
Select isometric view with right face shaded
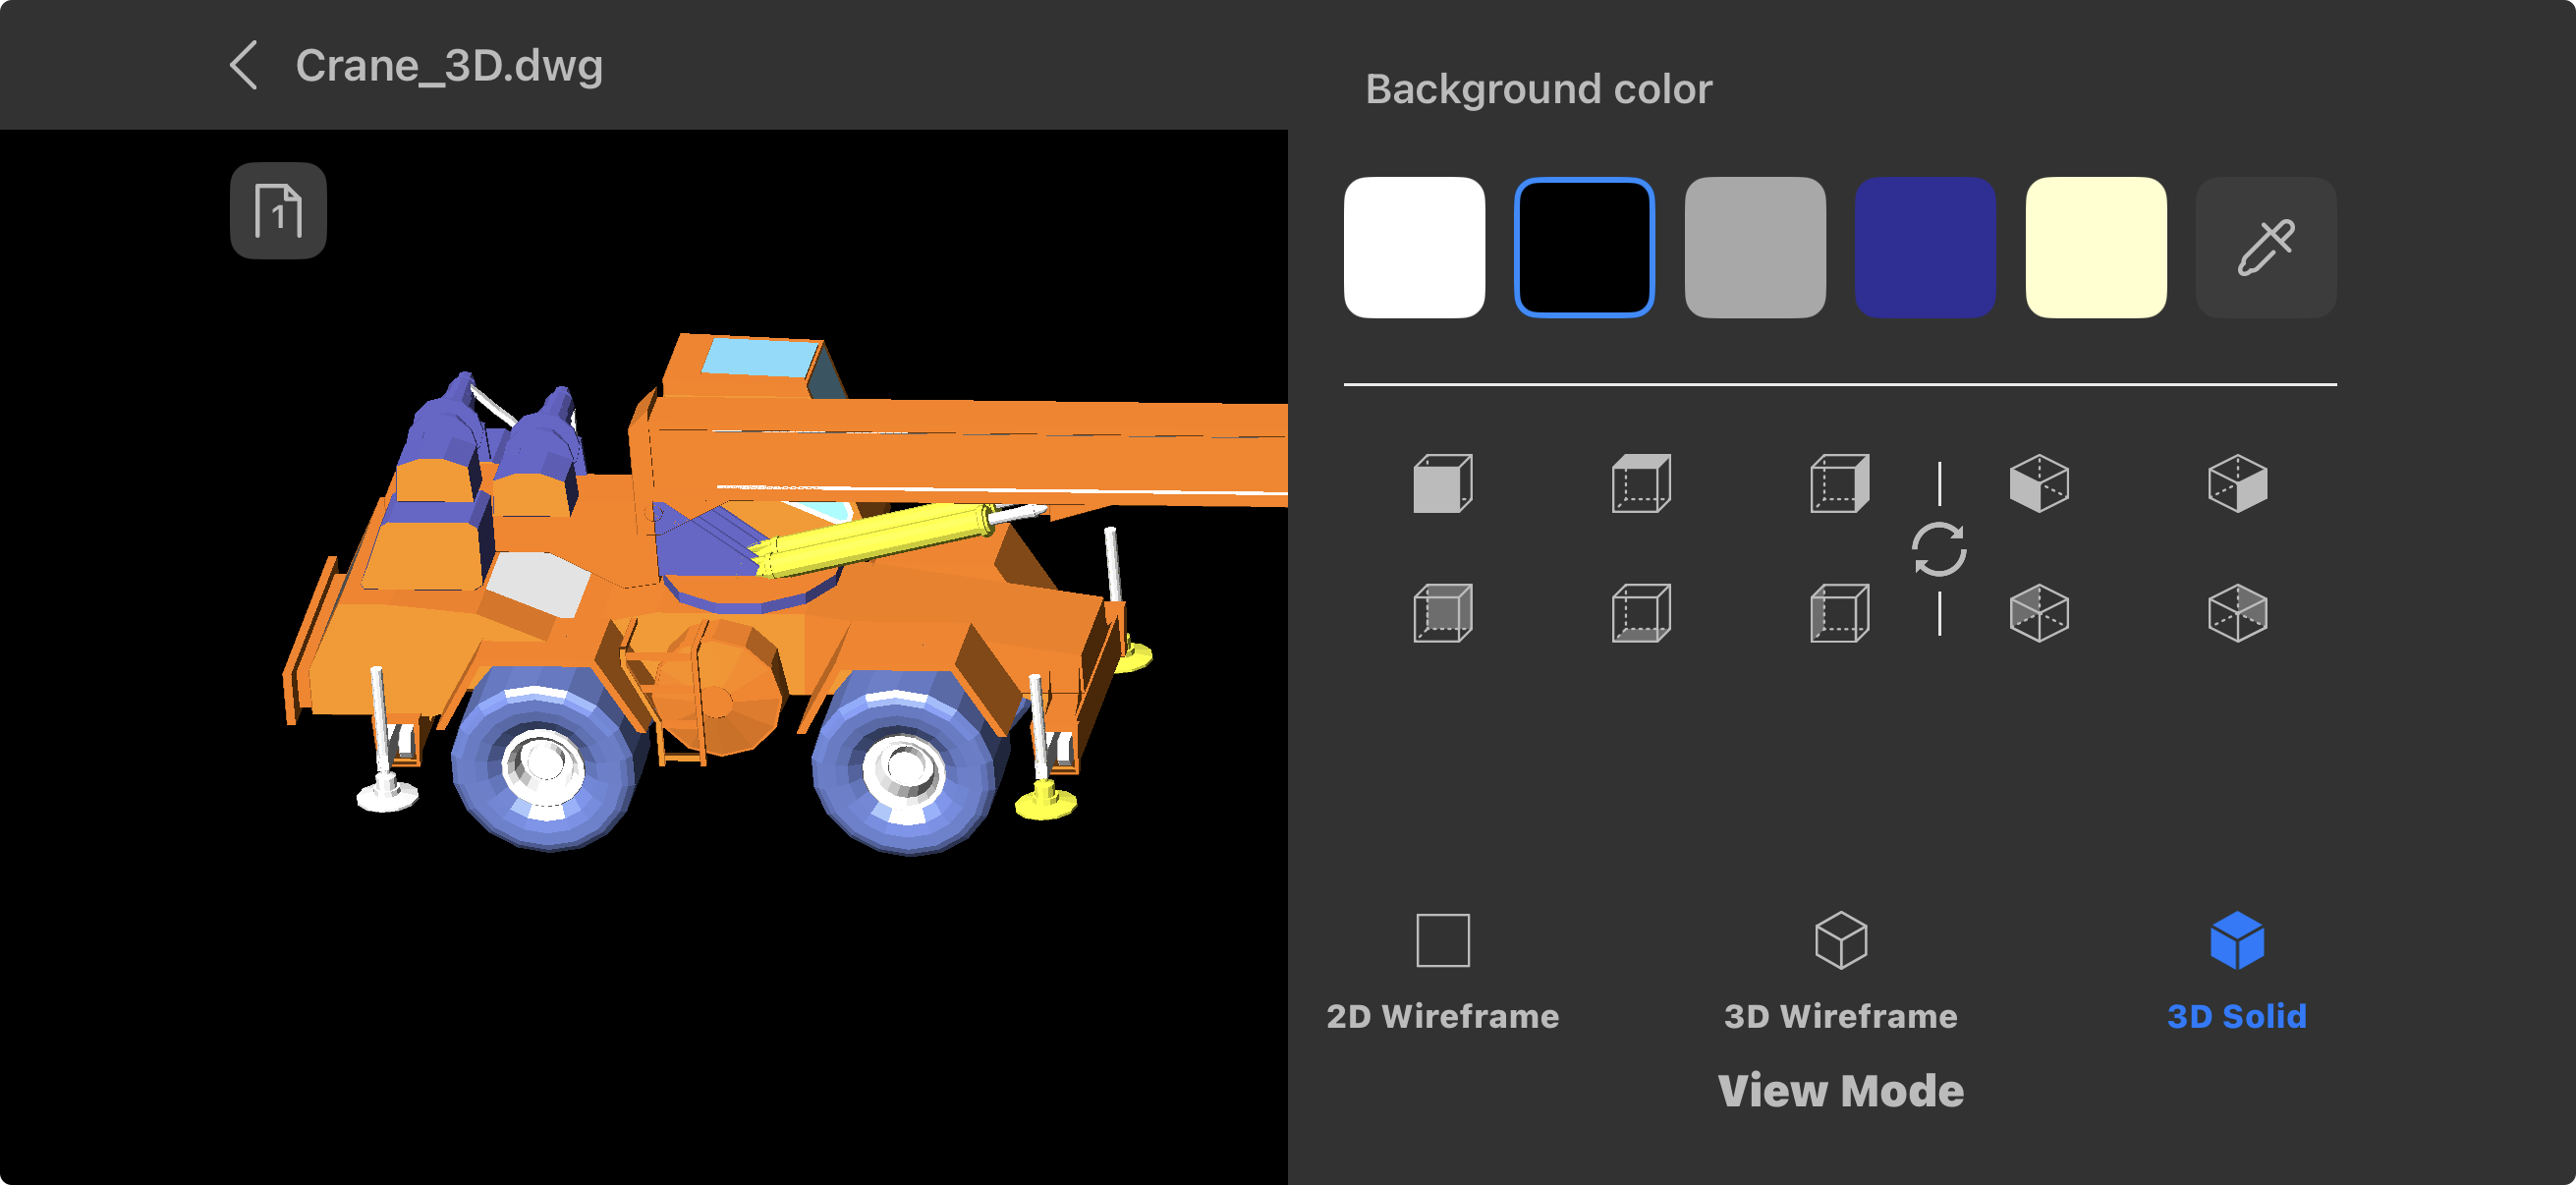pyautogui.click(x=2237, y=484)
